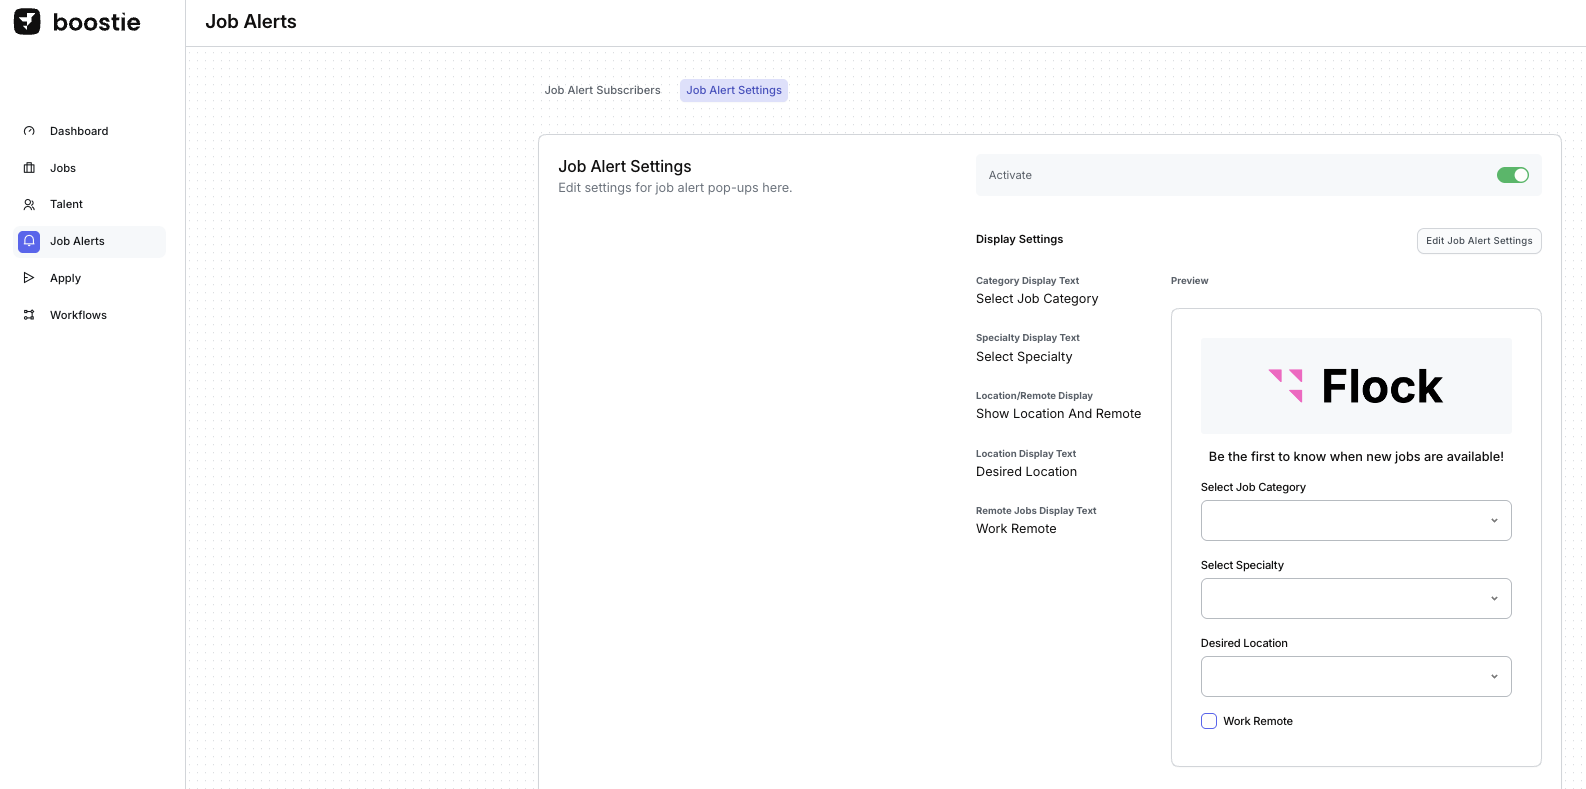Select the Talent people icon
This screenshot has width=1586, height=789.
(x=29, y=205)
